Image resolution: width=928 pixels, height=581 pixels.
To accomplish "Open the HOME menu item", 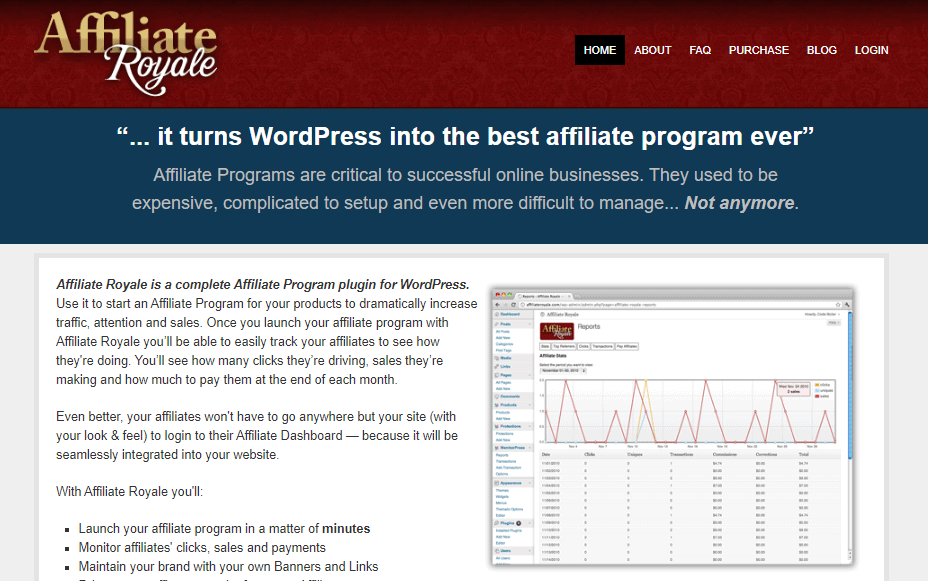I will click(600, 50).
